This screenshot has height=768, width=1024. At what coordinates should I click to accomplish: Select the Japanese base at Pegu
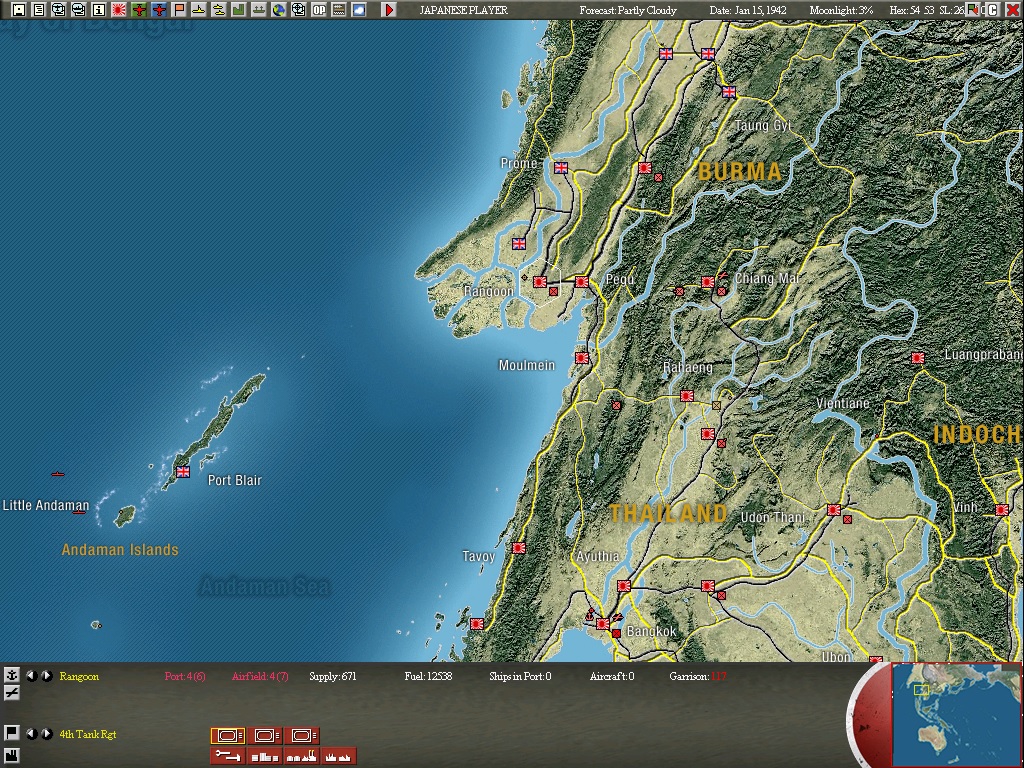pyautogui.click(x=582, y=282)
